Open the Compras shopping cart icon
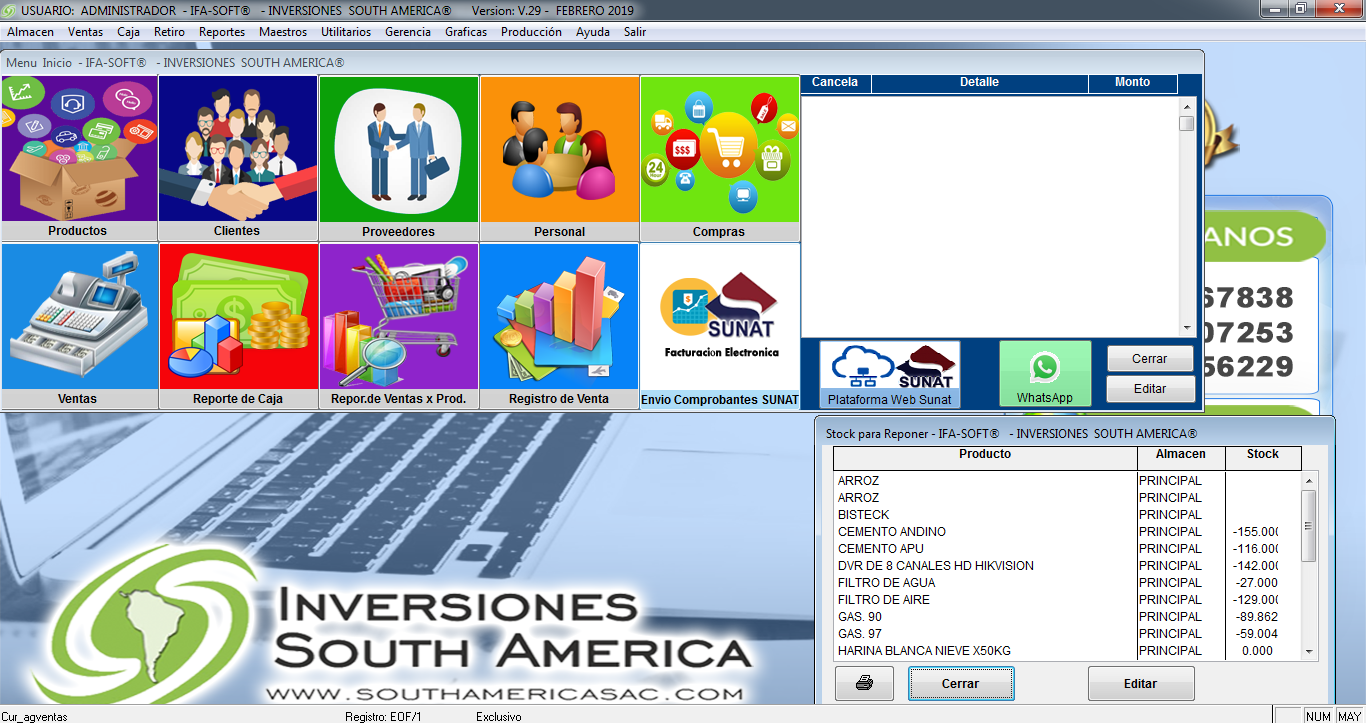This screenshot has height=723, width=1366. [x=719, y=150]
